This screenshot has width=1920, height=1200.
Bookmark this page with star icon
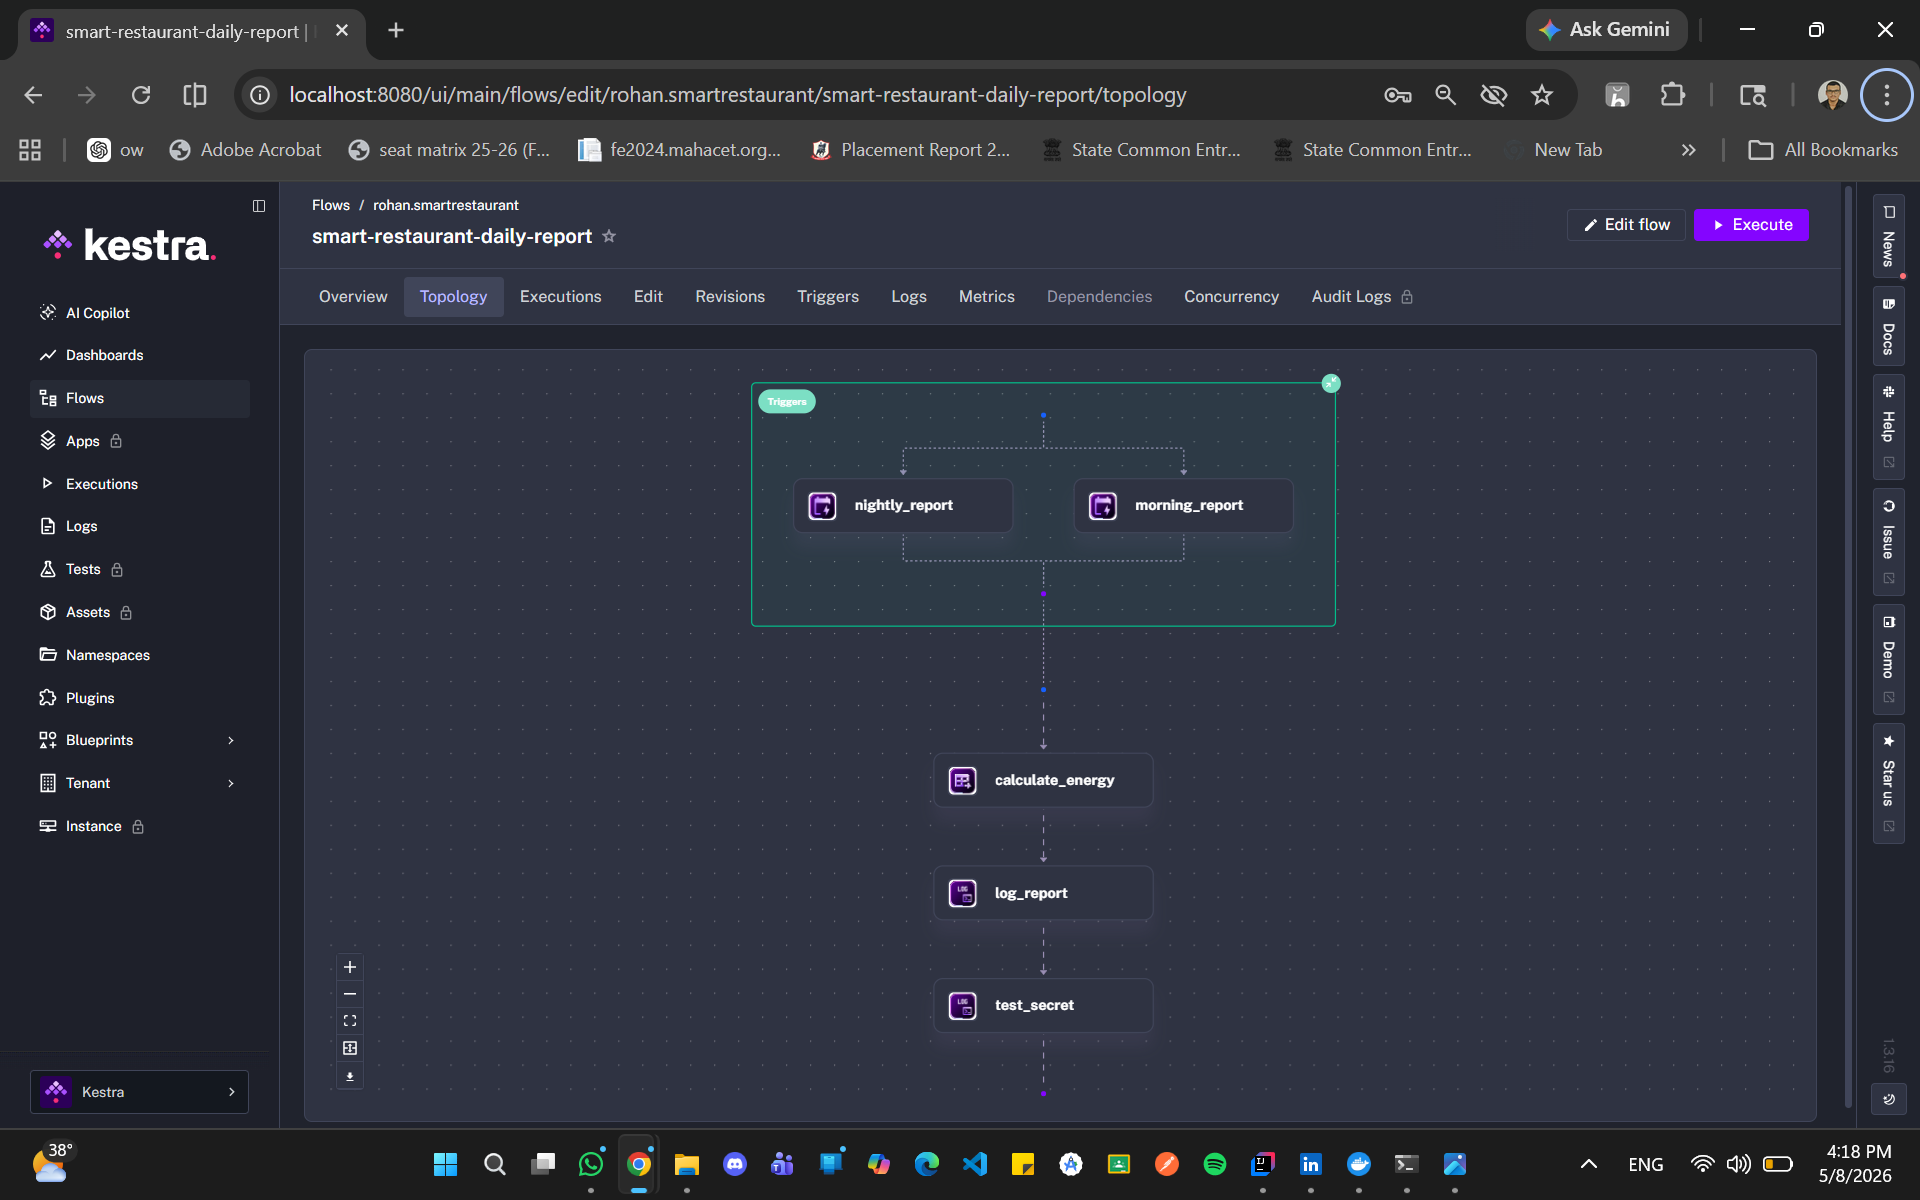1542,95
